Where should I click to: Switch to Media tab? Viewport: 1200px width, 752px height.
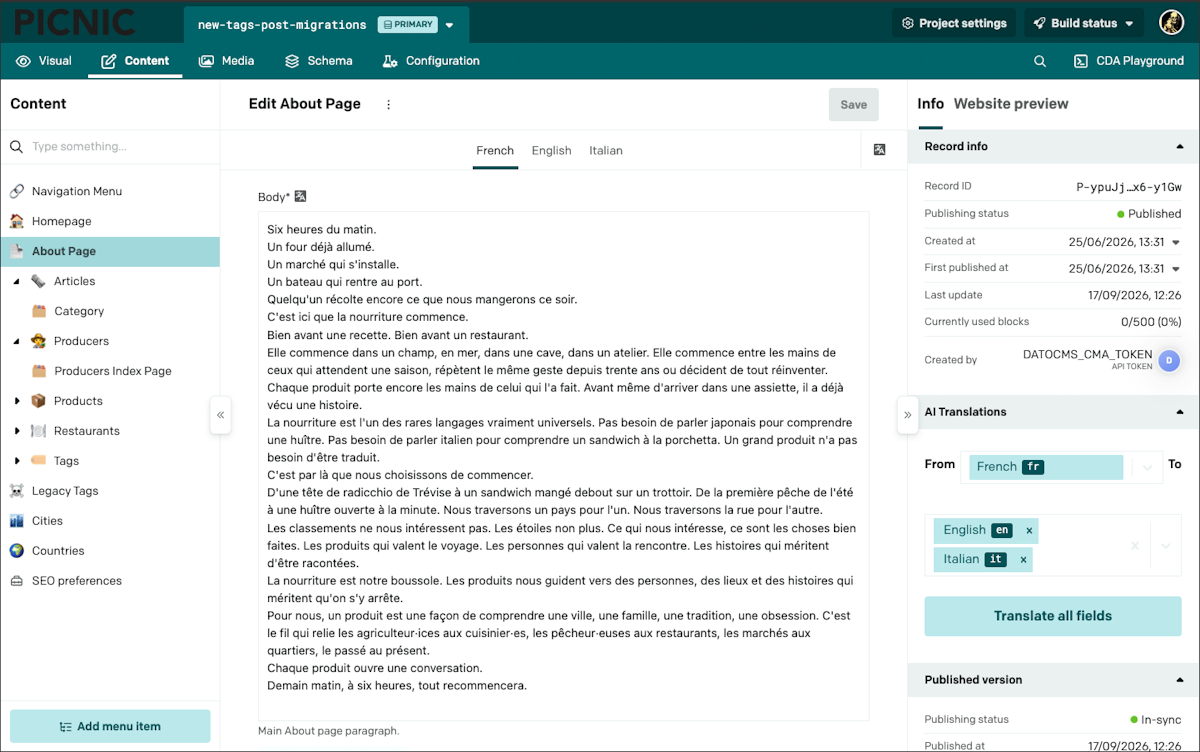click(x=227, y=61)
